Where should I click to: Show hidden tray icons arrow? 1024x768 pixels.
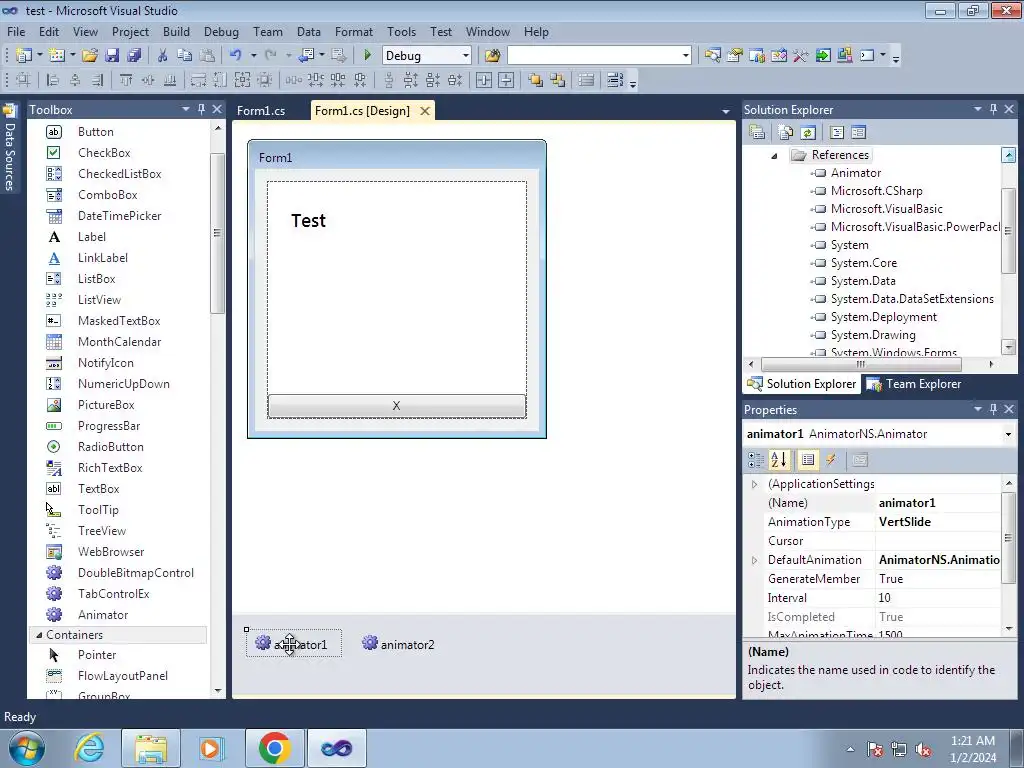(x=850, y=749)
